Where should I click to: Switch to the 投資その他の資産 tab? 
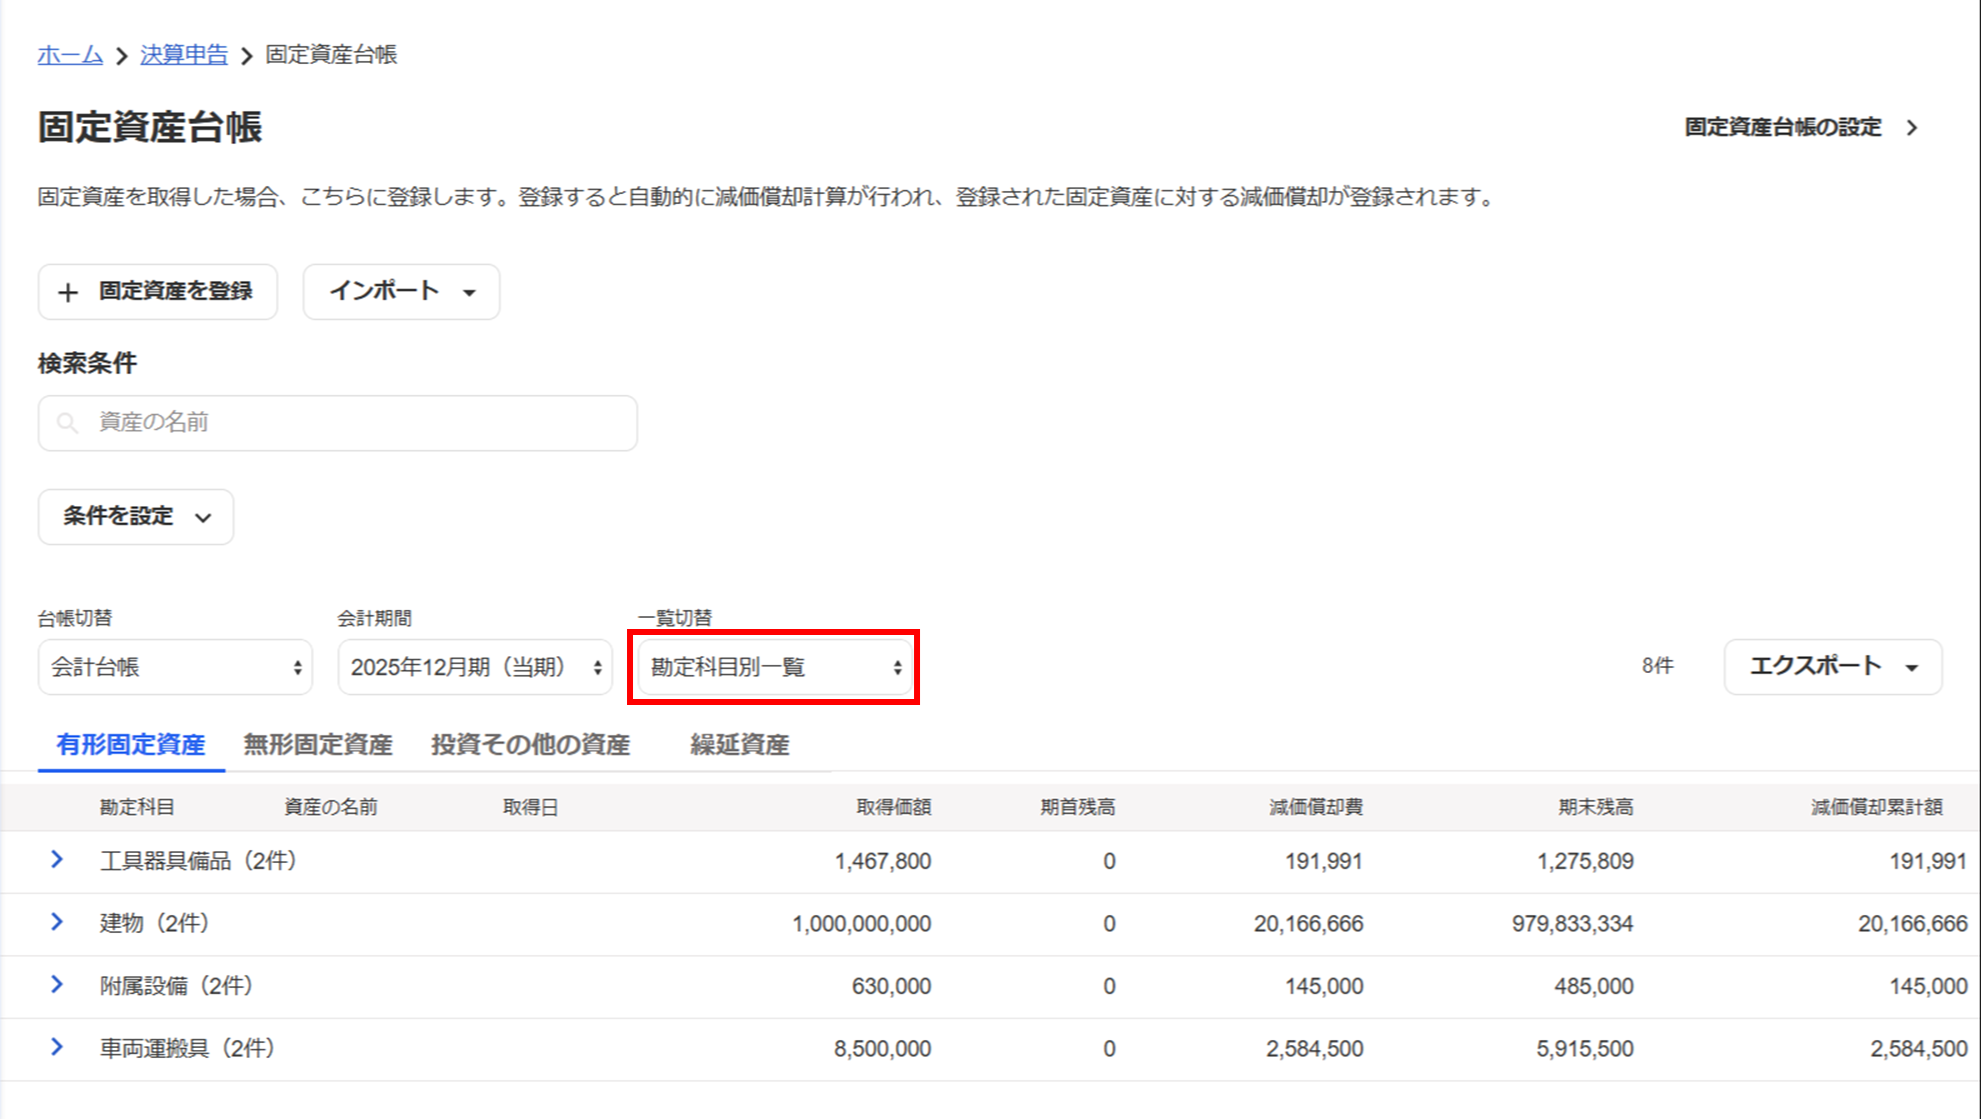(x=530, y=745)
